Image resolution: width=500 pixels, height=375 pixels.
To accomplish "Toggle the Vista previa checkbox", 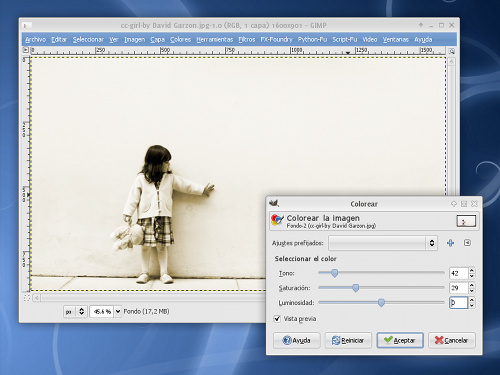I will click(x=277, y=319).
